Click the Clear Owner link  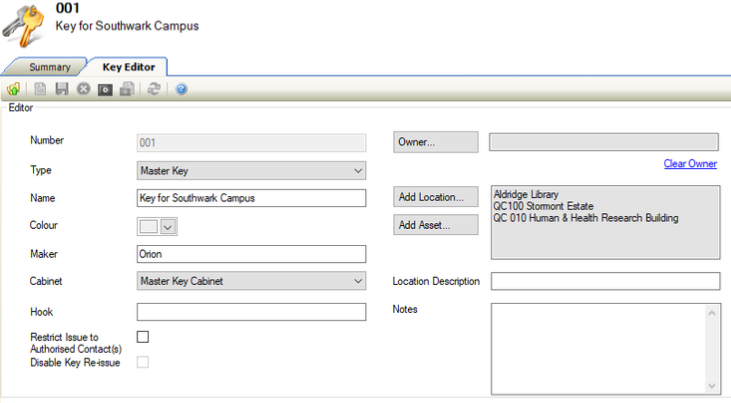click(690, 164)
